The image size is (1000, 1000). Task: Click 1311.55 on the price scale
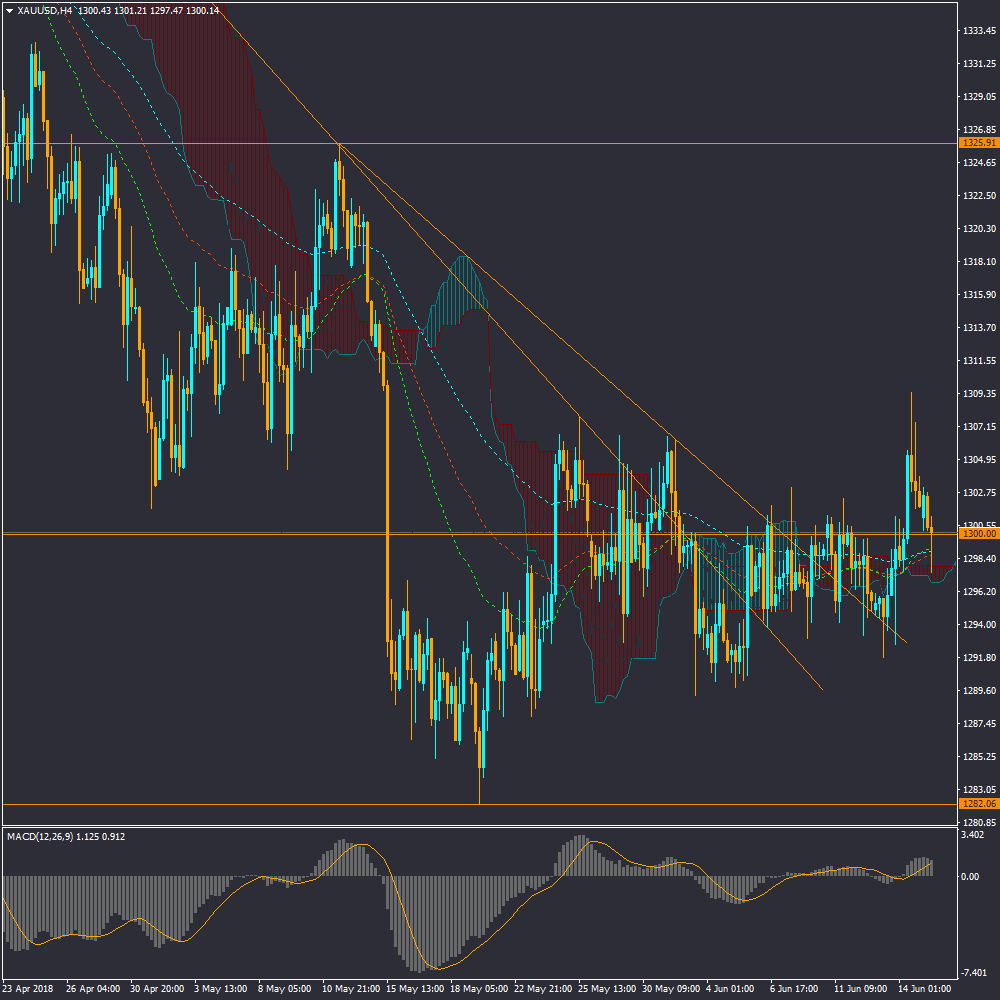[979, 360]
